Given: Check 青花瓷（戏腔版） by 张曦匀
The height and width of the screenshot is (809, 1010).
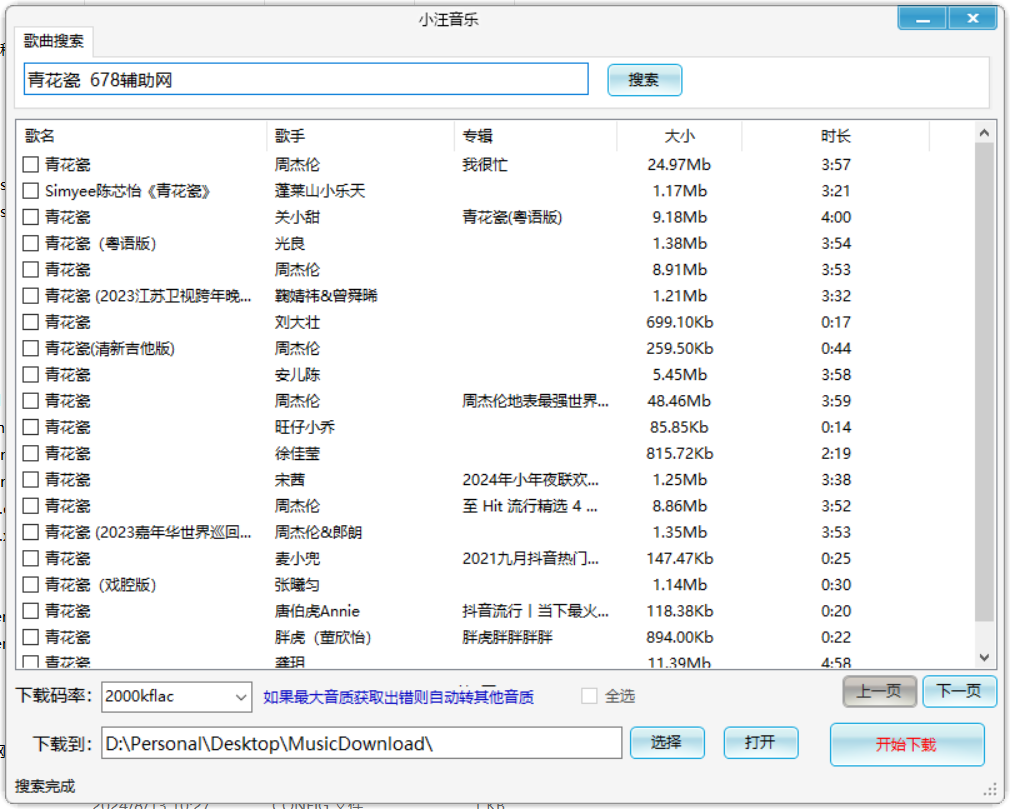Looking at the screenshot, I should click(x=30, y=584).
